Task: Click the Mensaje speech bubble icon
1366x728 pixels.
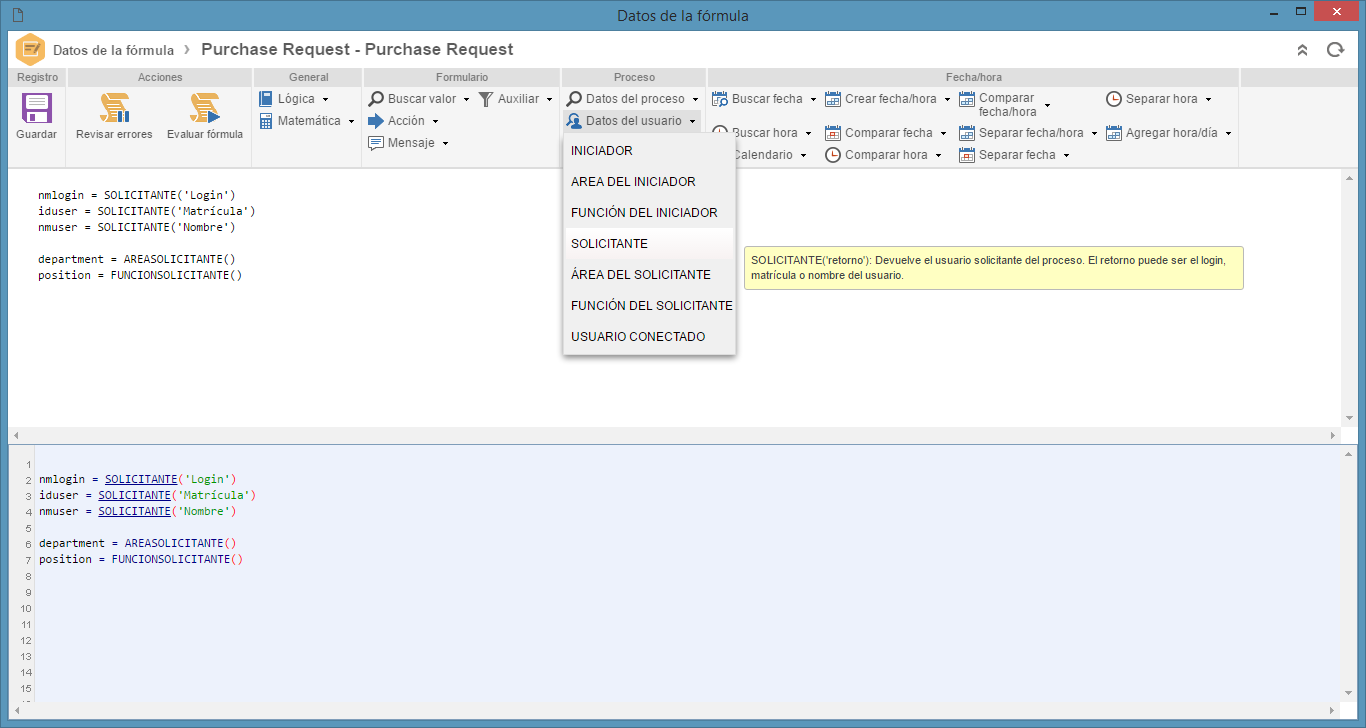Action: 376,143
